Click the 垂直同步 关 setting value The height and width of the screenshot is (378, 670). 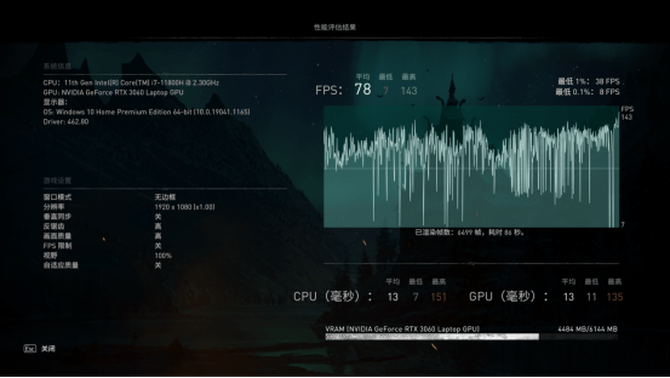coord(158,217)
